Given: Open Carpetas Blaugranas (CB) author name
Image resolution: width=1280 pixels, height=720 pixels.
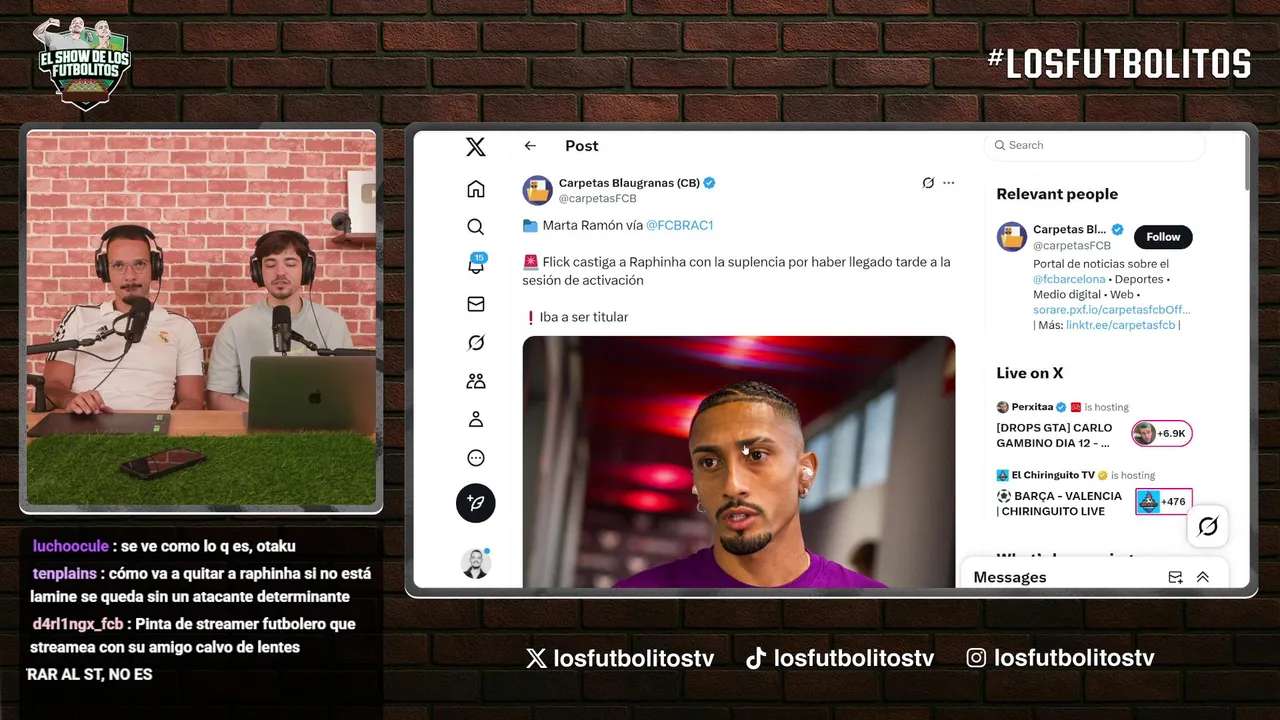Looking at the screenshot, I should pyautogui.click(x=629, y=183).
